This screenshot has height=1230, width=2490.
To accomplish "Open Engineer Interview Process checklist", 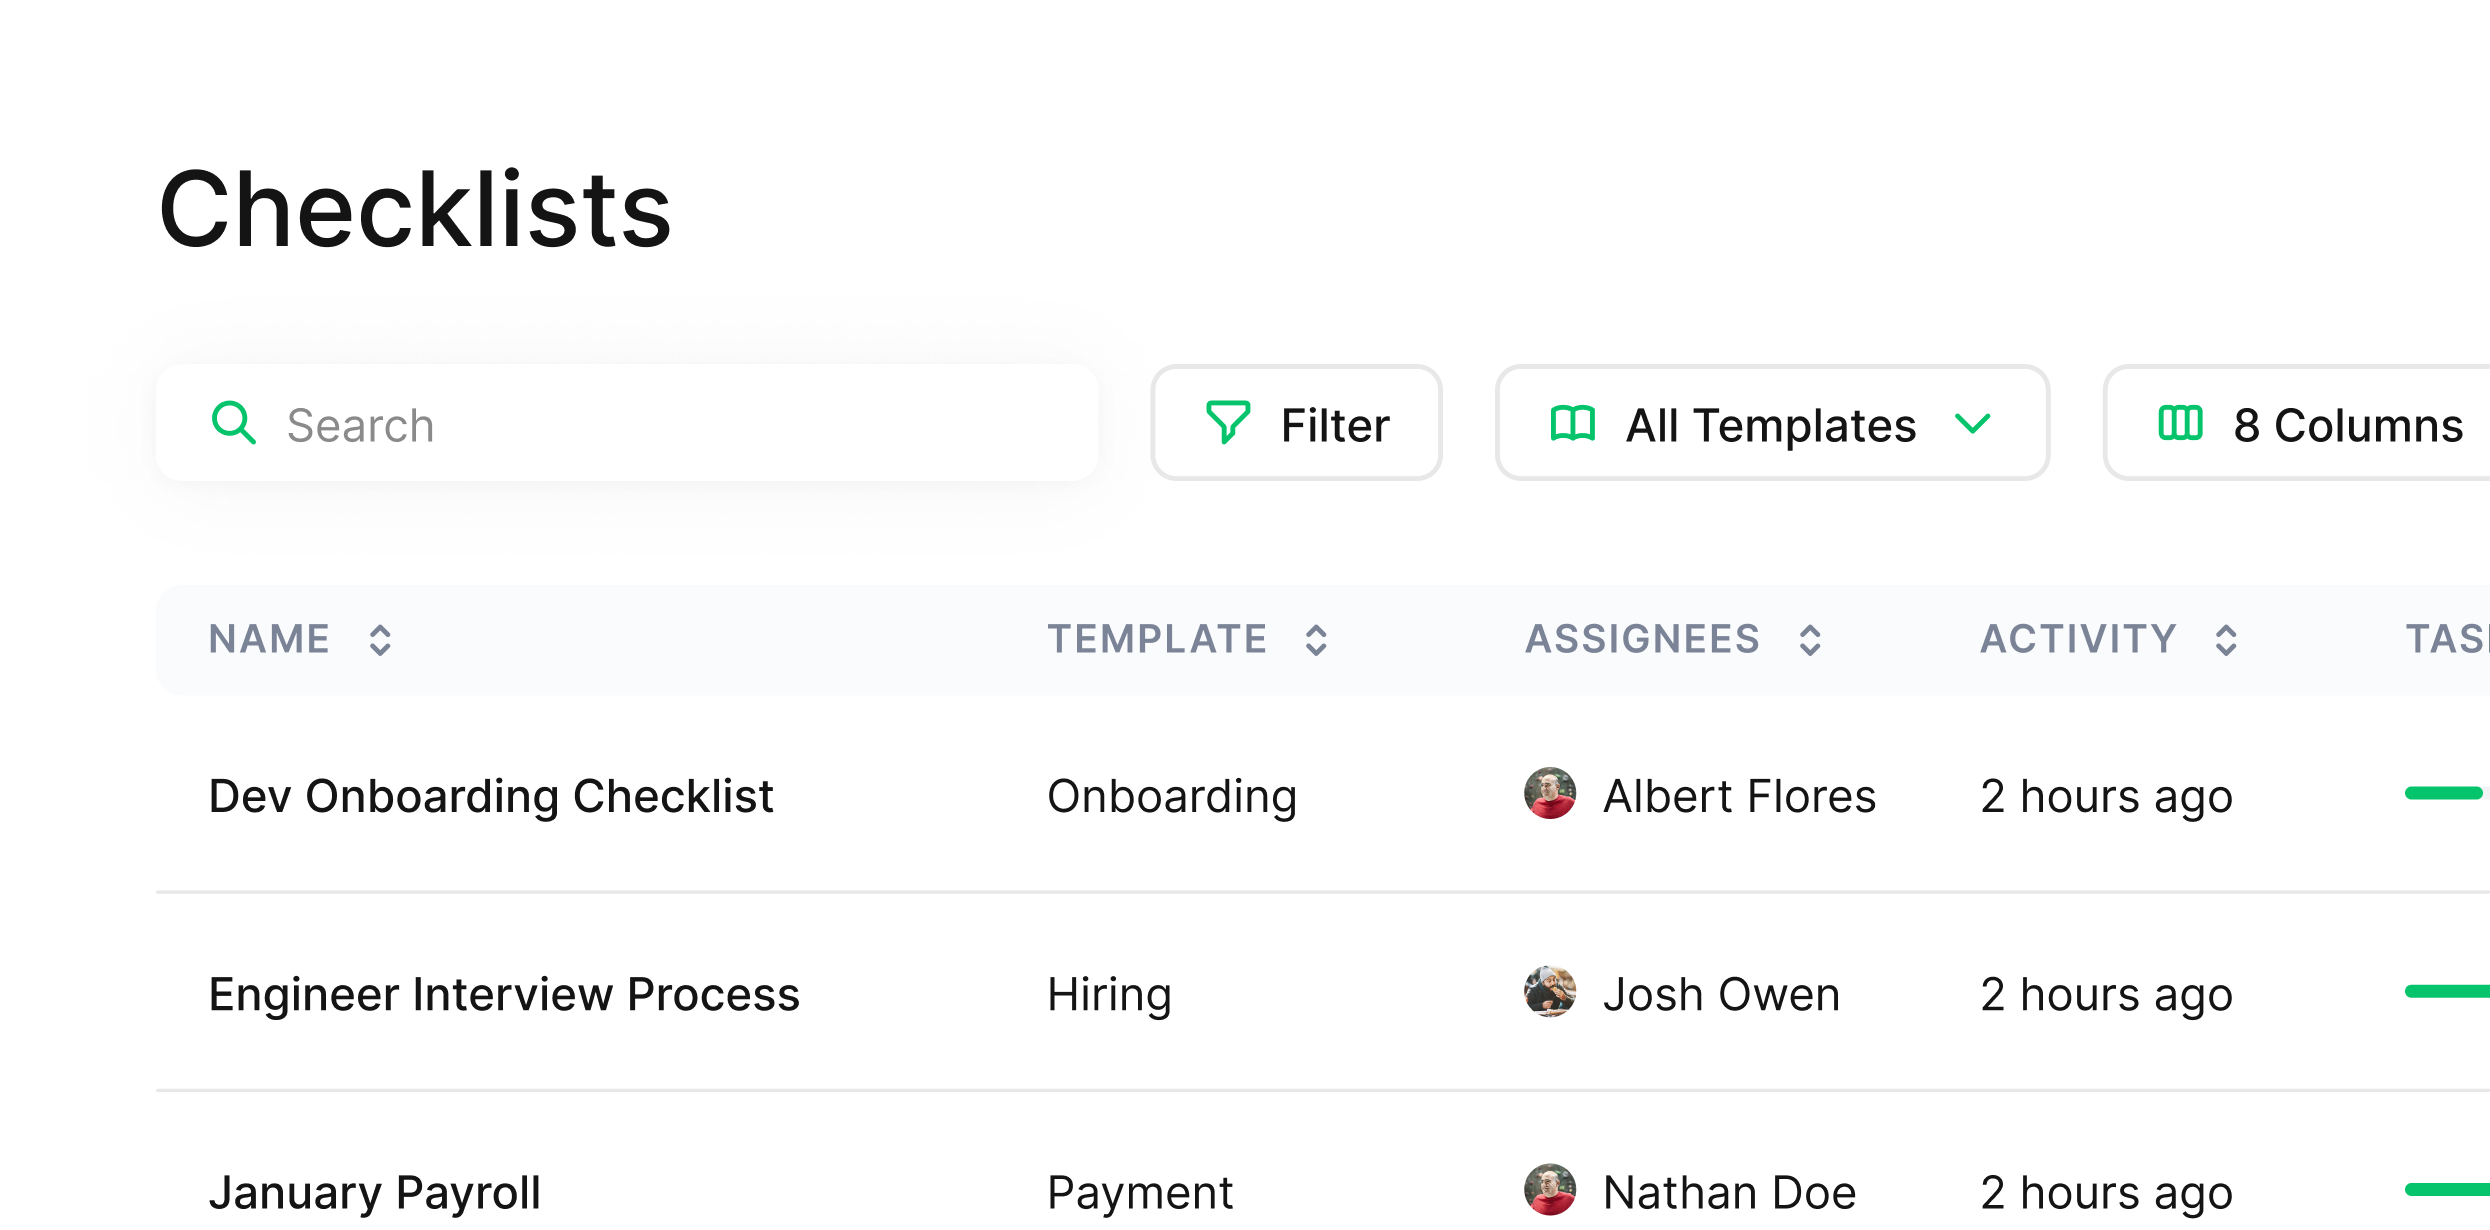I will 504,994.
